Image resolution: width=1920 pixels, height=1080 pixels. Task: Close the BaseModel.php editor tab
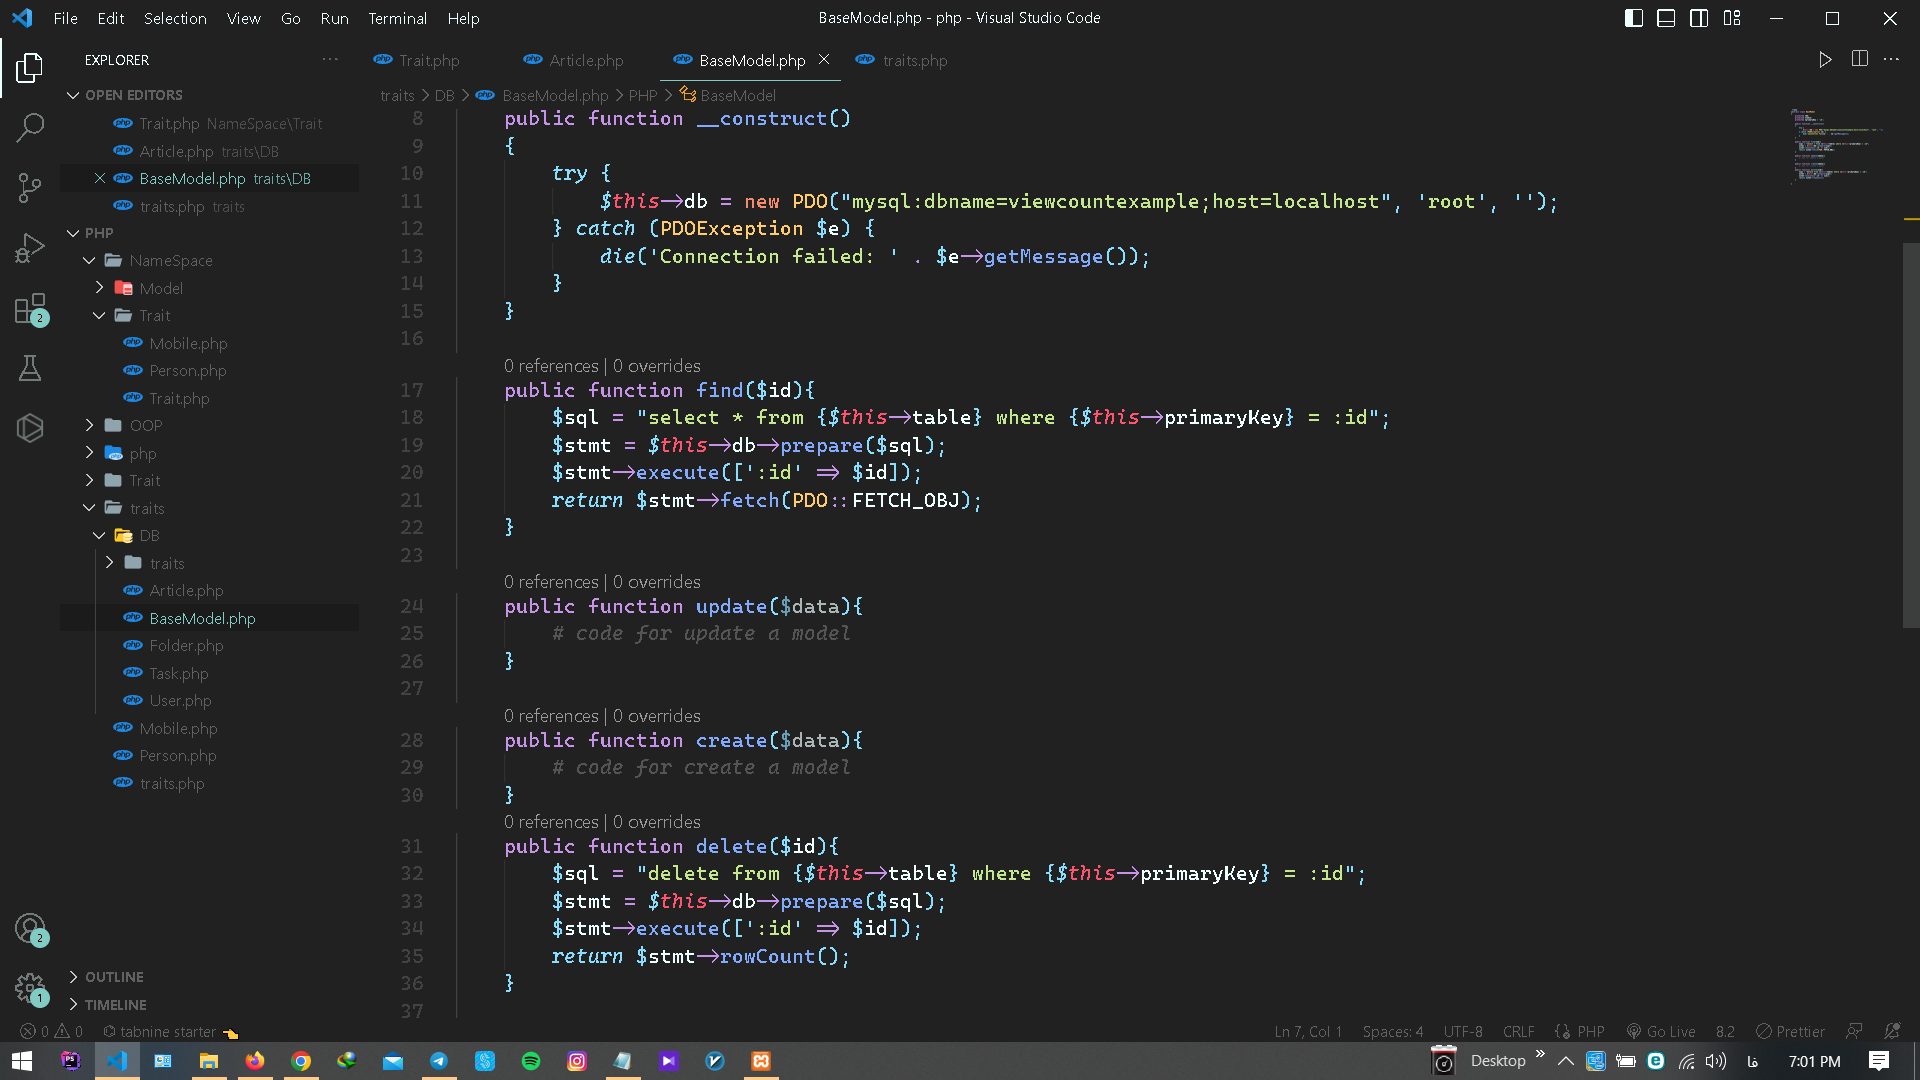point(824,60)
